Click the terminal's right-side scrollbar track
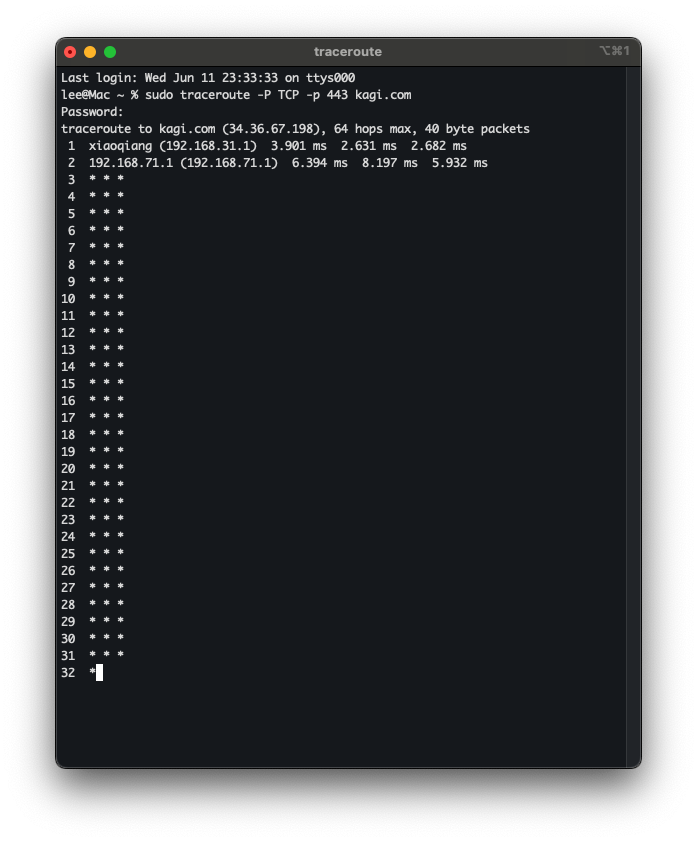 [x=633, y=400]
